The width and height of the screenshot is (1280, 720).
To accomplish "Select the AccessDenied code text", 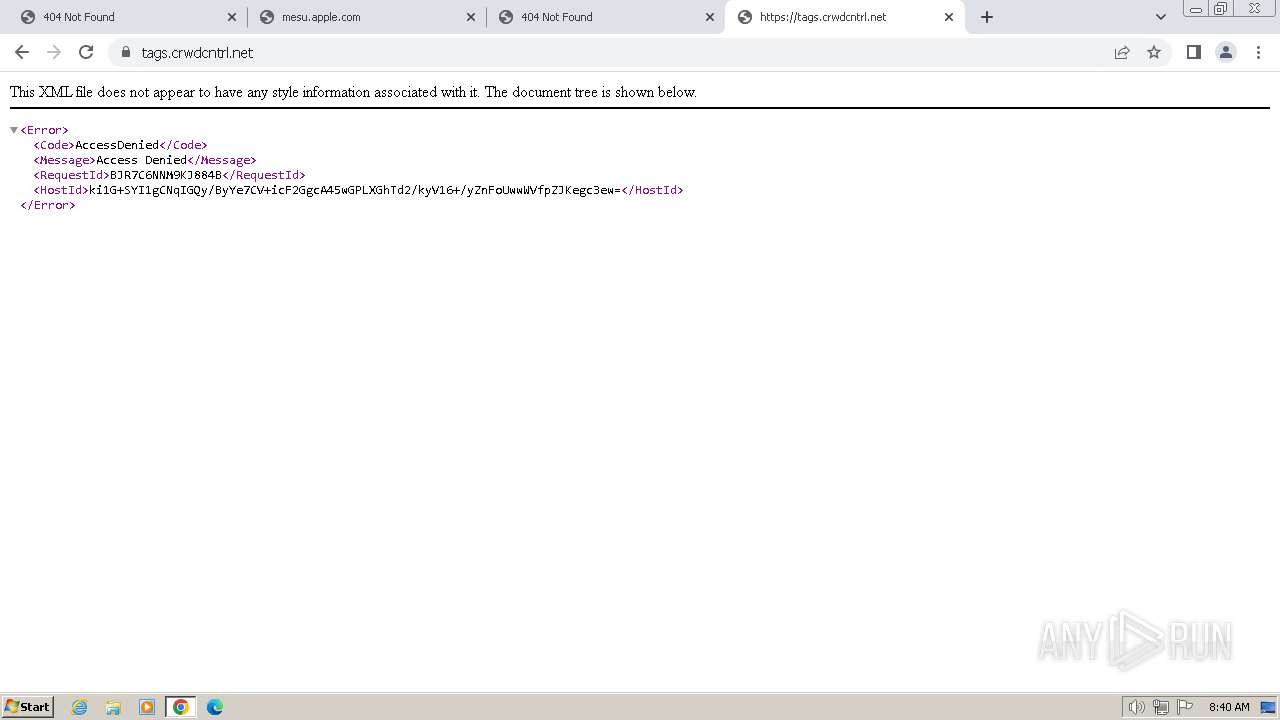I will coord(117,145).
